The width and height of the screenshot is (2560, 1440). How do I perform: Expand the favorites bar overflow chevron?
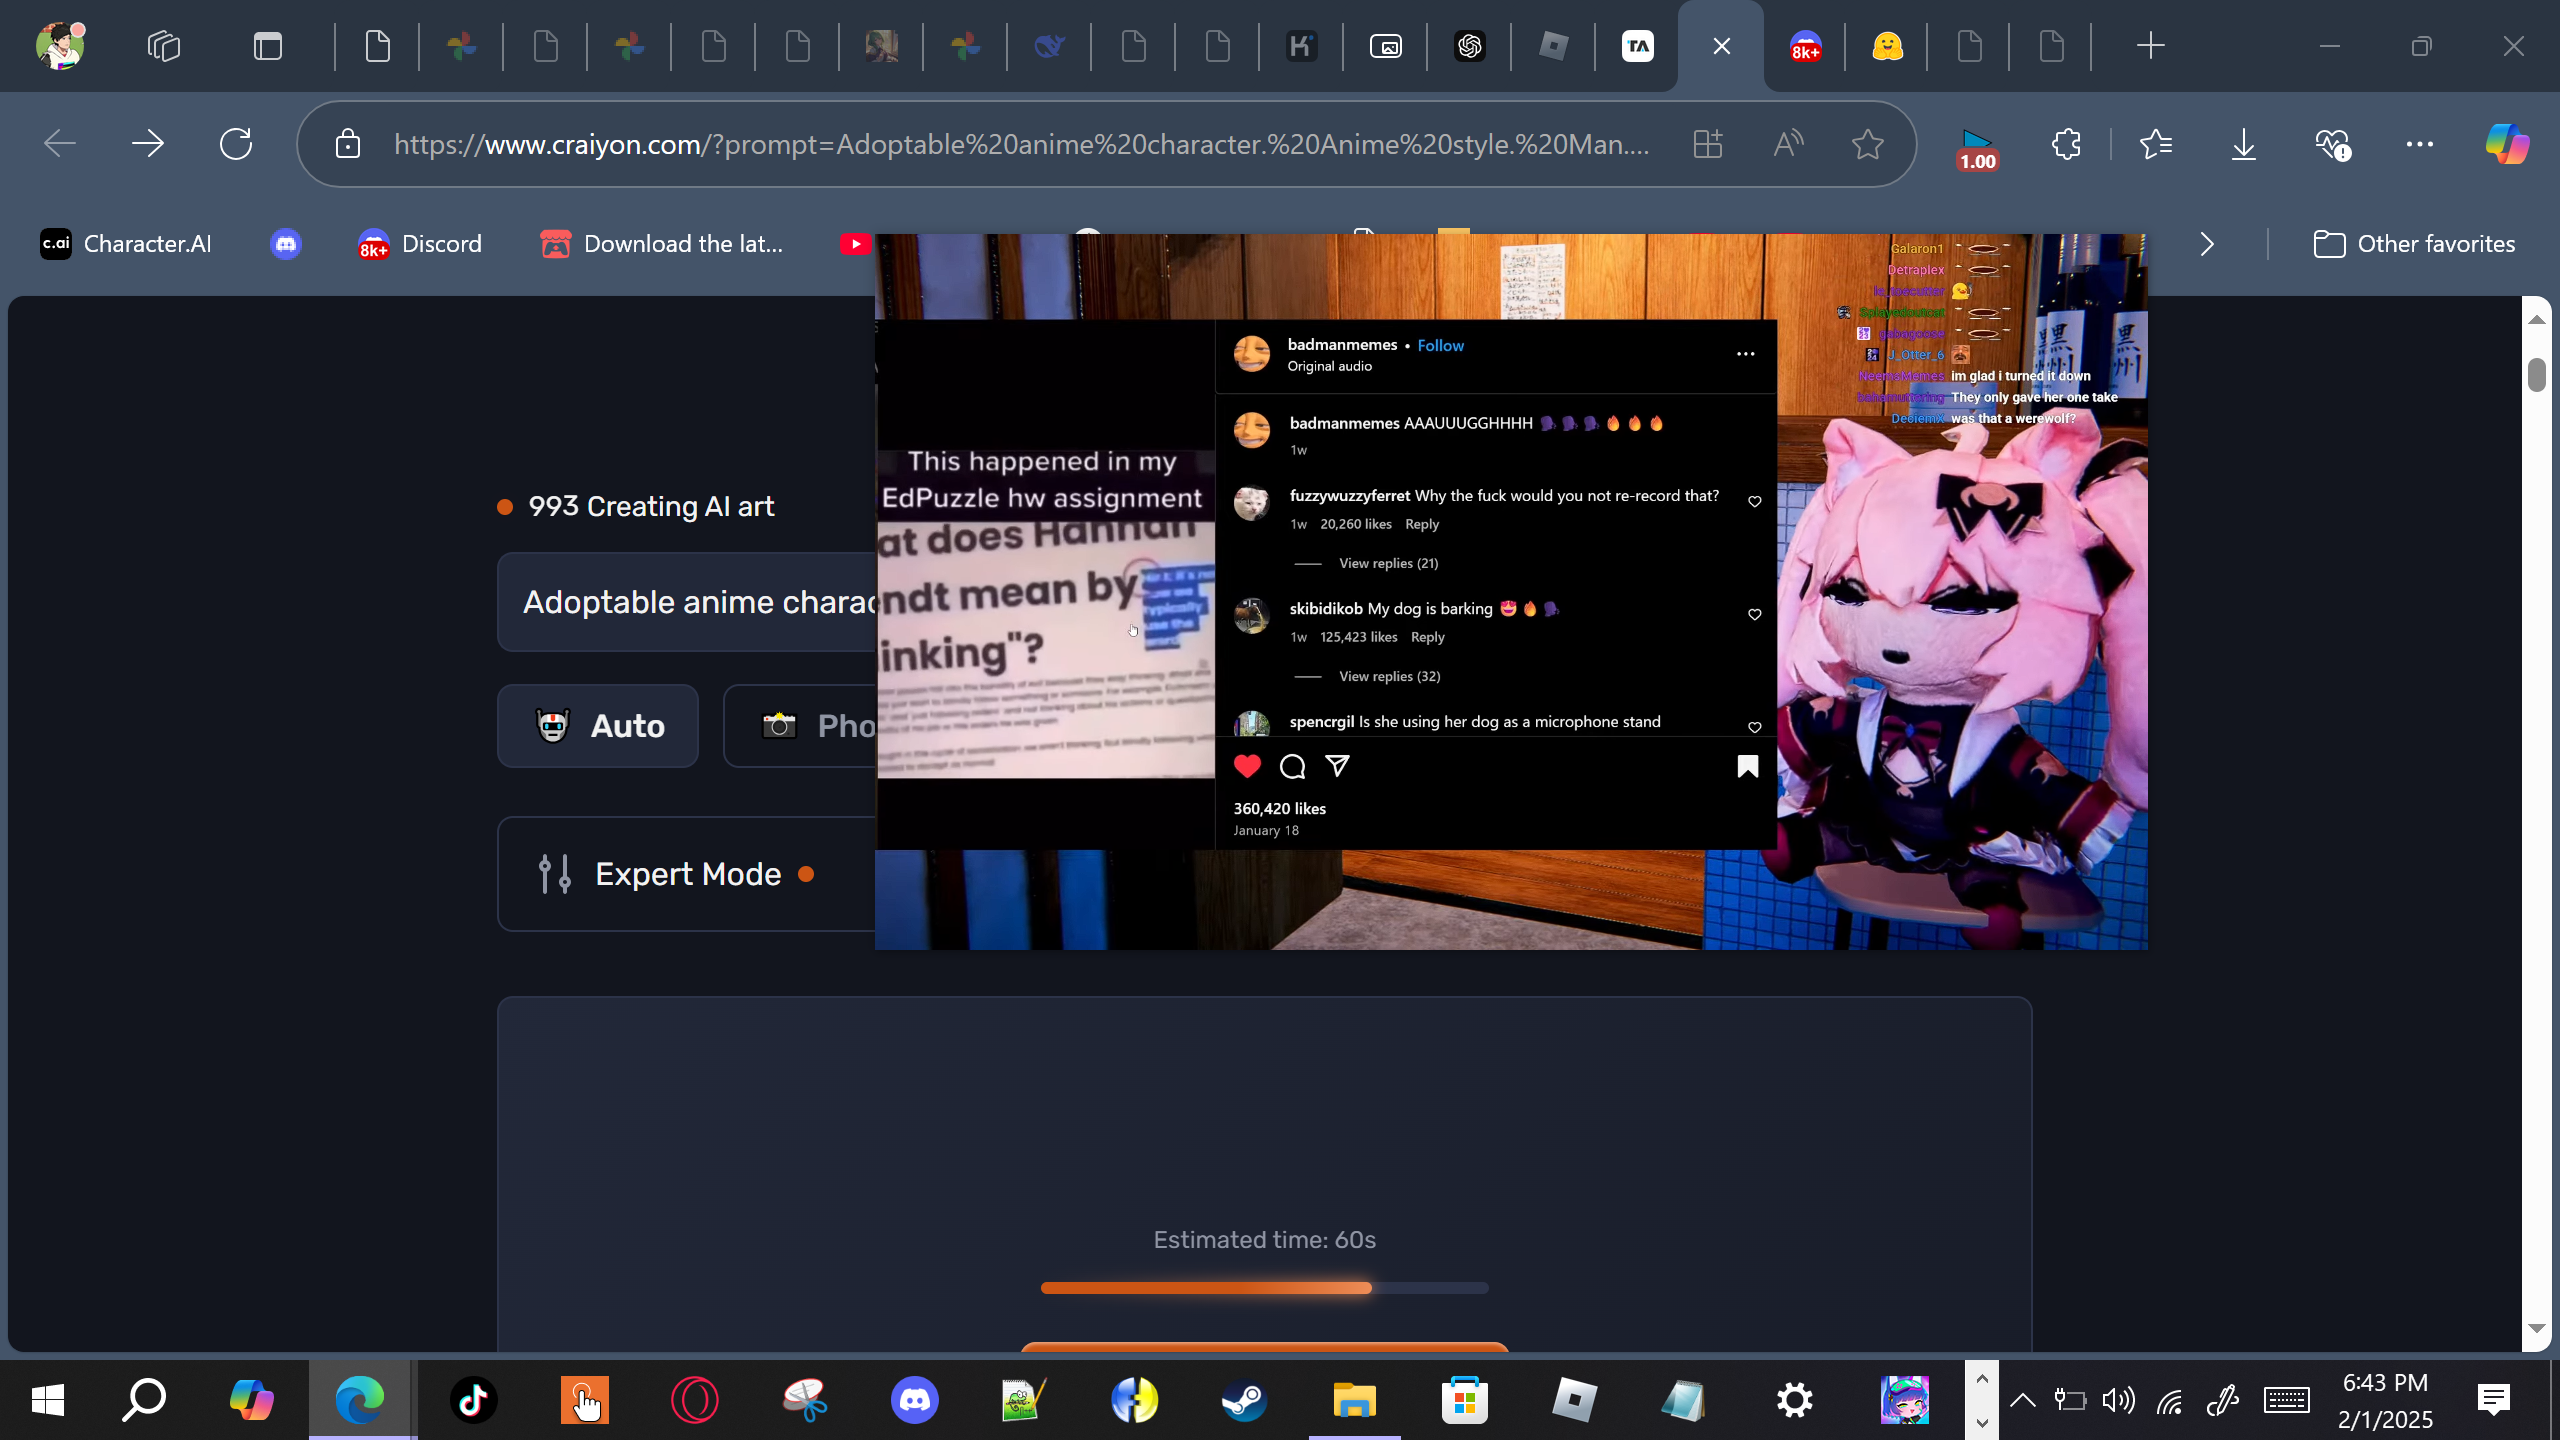2207,244
